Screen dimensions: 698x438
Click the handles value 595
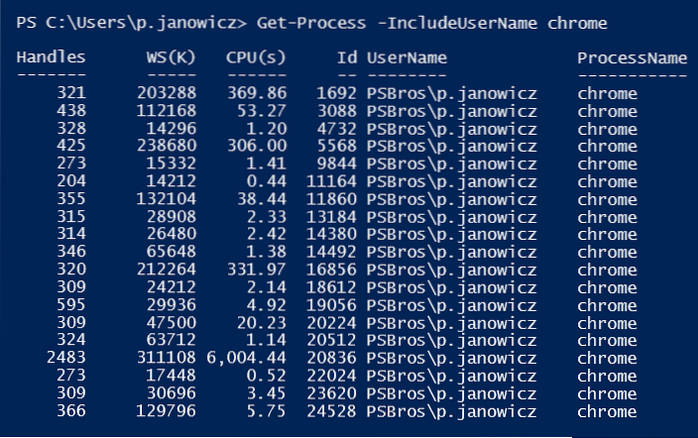[x=70, y=304]
